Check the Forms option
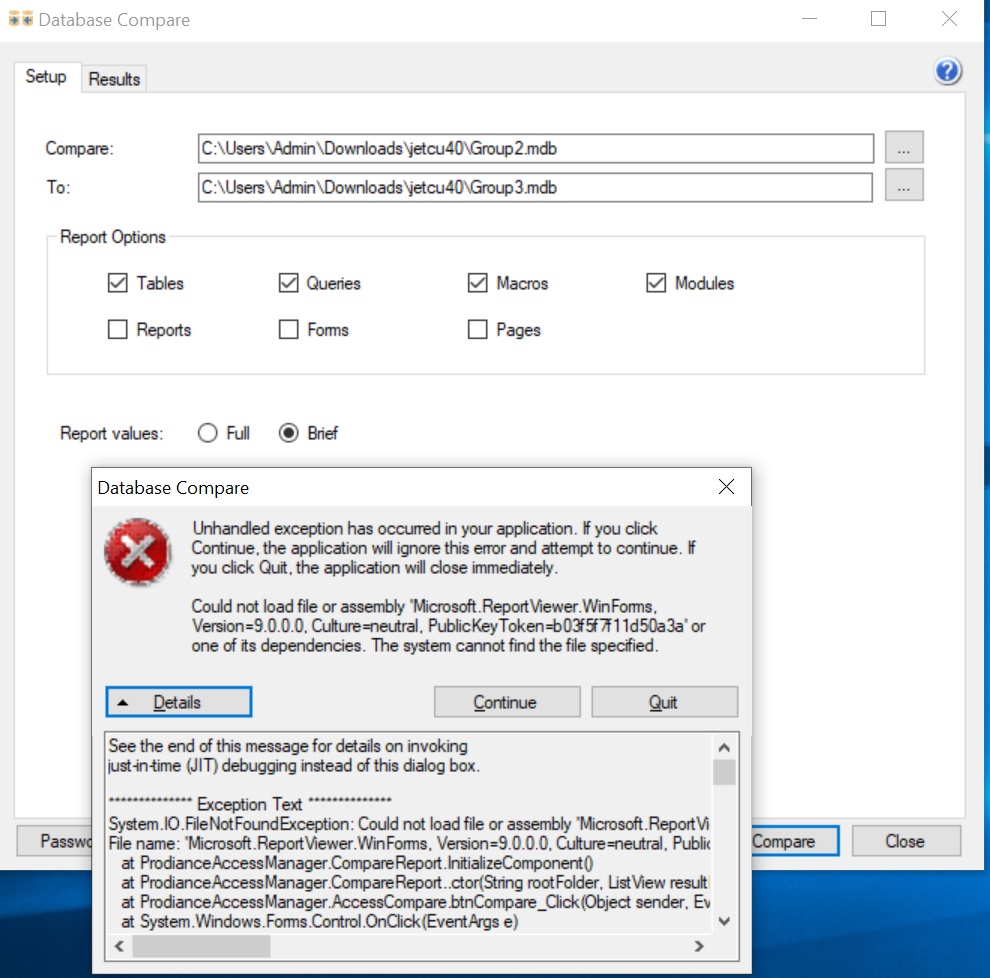Screen dimensions: 990x978 point(287,329)
